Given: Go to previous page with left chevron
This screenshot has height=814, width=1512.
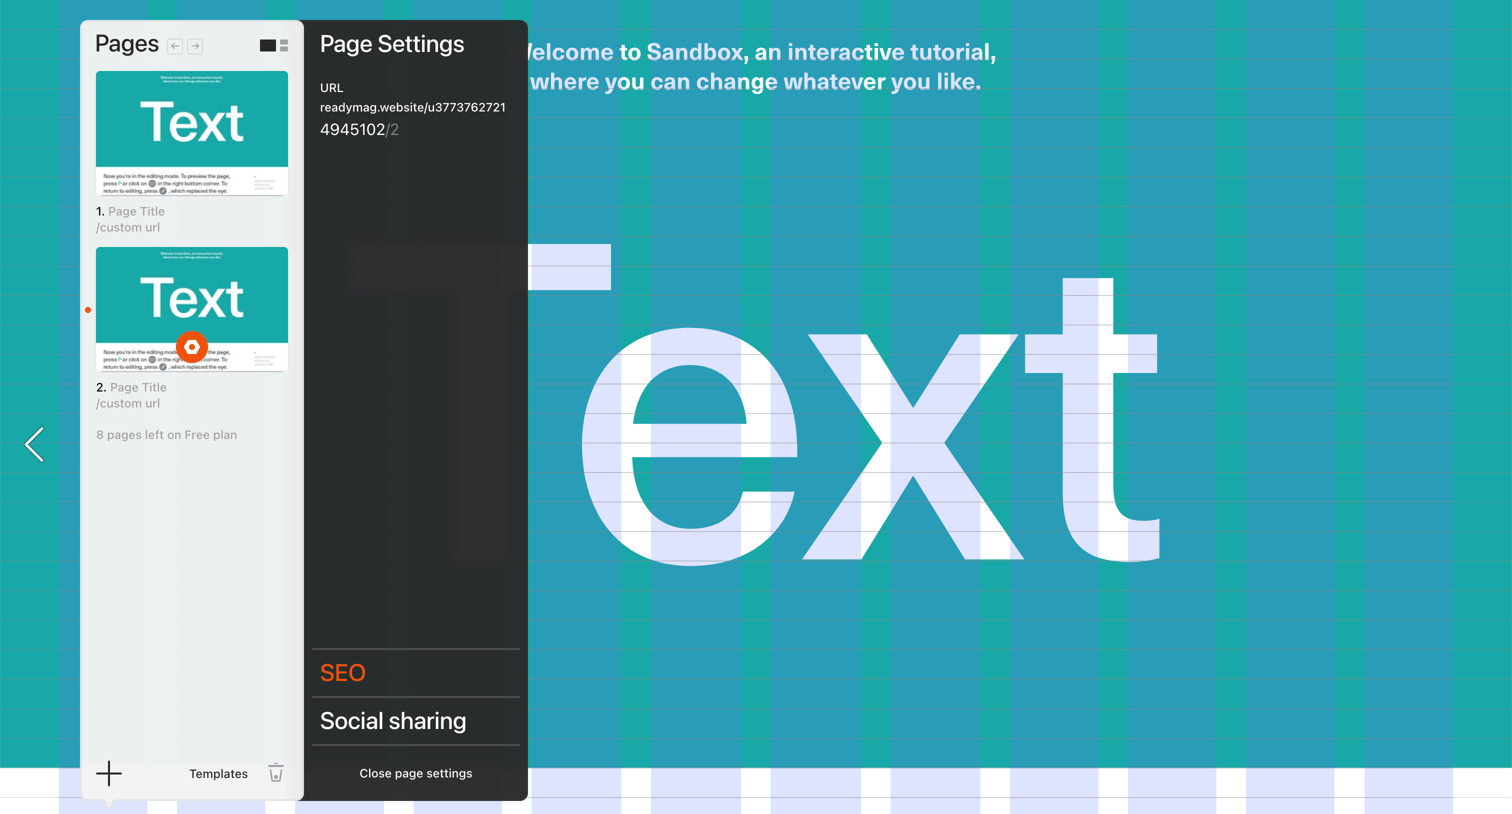Looking at the screenshot, I should click(x=34, y=444).
